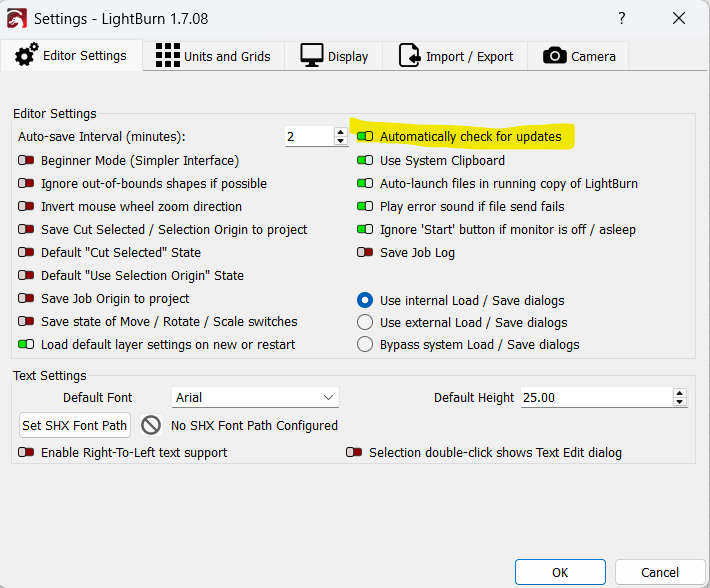Switch to Units and Grids tab

click(213, 56)
